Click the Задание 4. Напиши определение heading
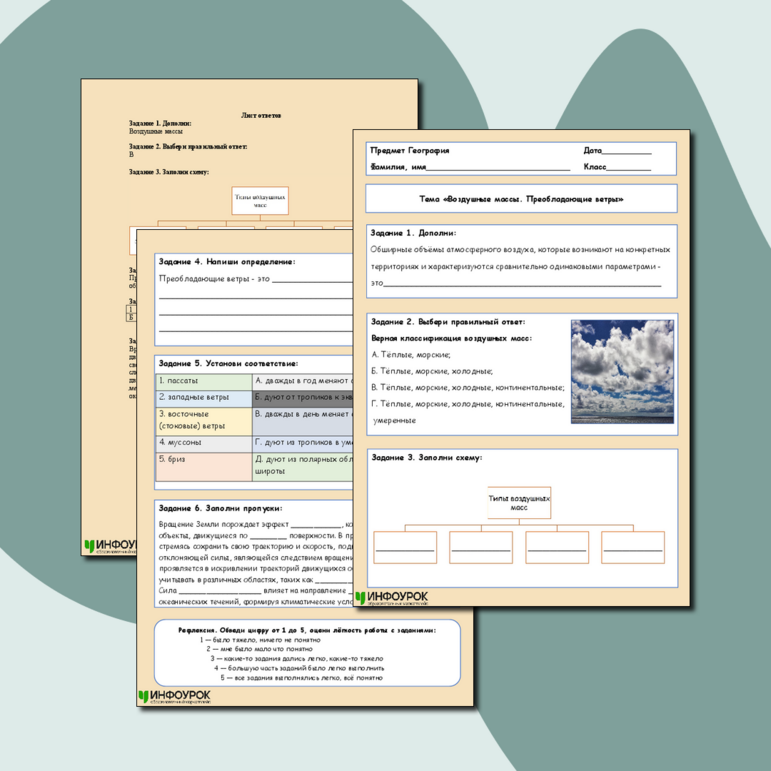Image resolution: width=771 pixels, height=771 pixels. point(227,261)
